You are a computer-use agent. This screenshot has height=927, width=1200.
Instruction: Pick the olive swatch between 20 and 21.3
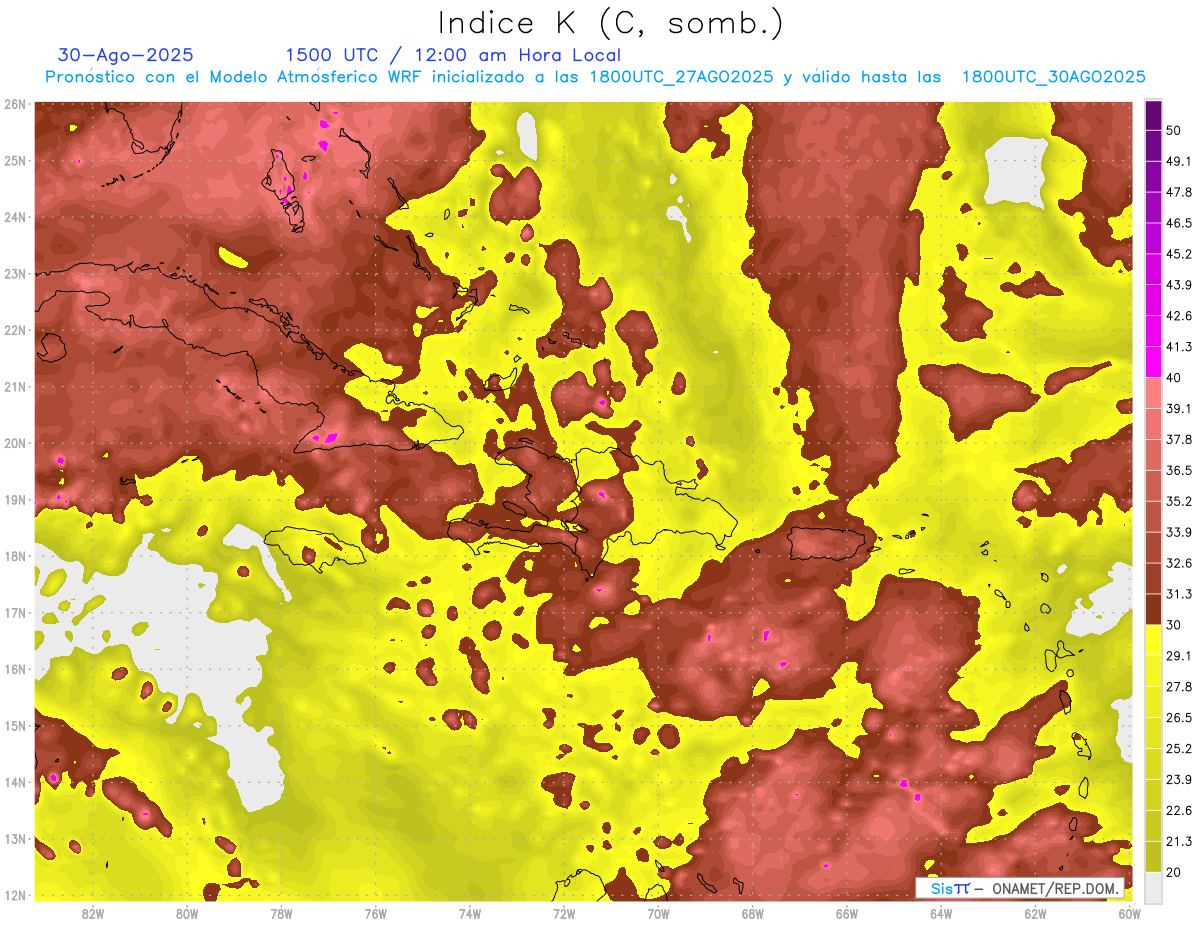tap(1153, 856)
